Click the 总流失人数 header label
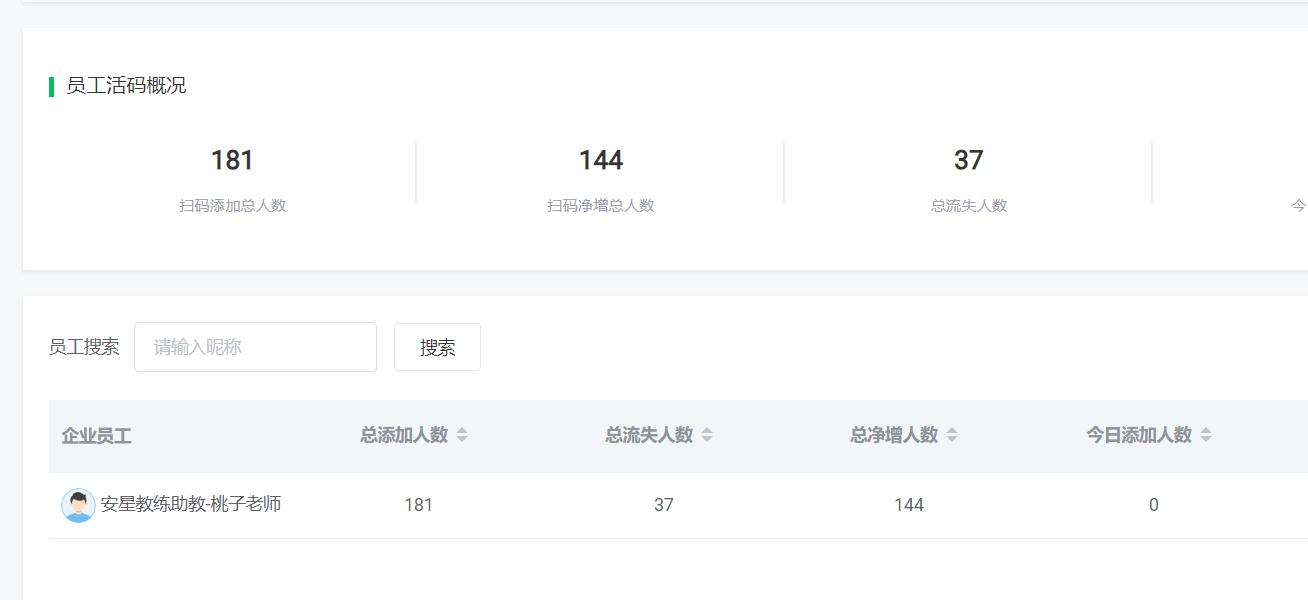 coord(649,435)
